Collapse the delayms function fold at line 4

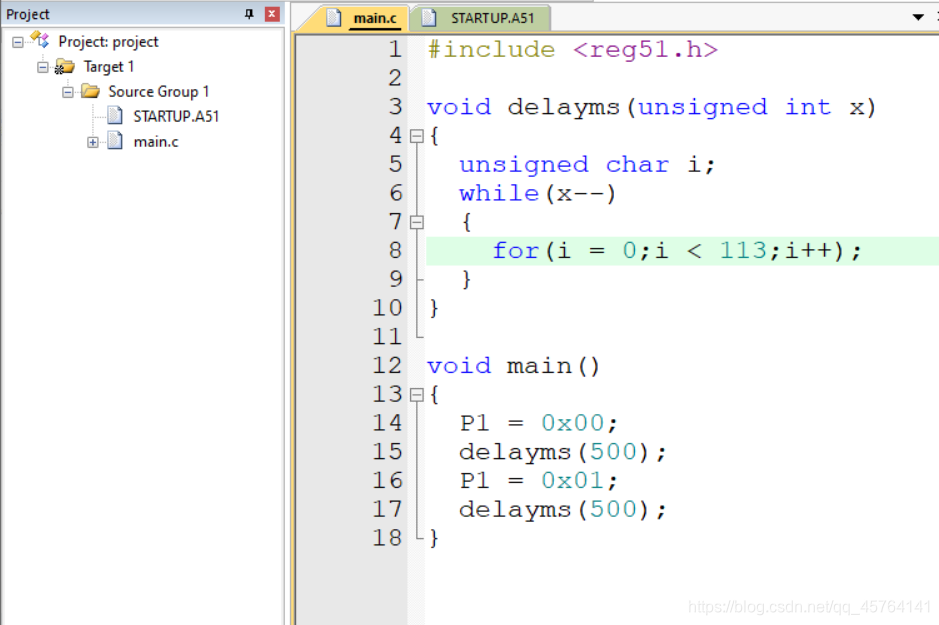point(417,136)
